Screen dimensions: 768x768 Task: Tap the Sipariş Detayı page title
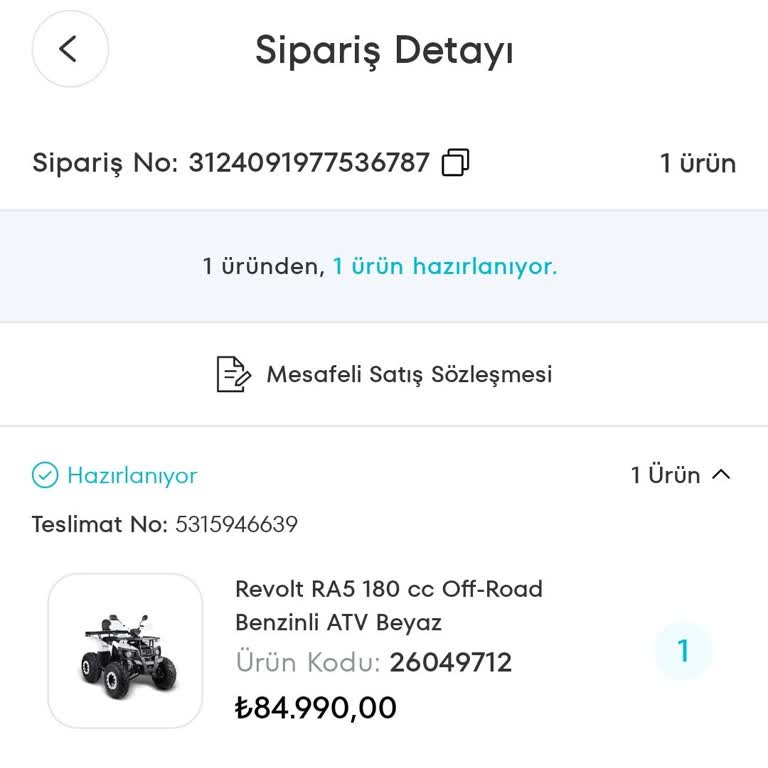click(x=384, y=49)
